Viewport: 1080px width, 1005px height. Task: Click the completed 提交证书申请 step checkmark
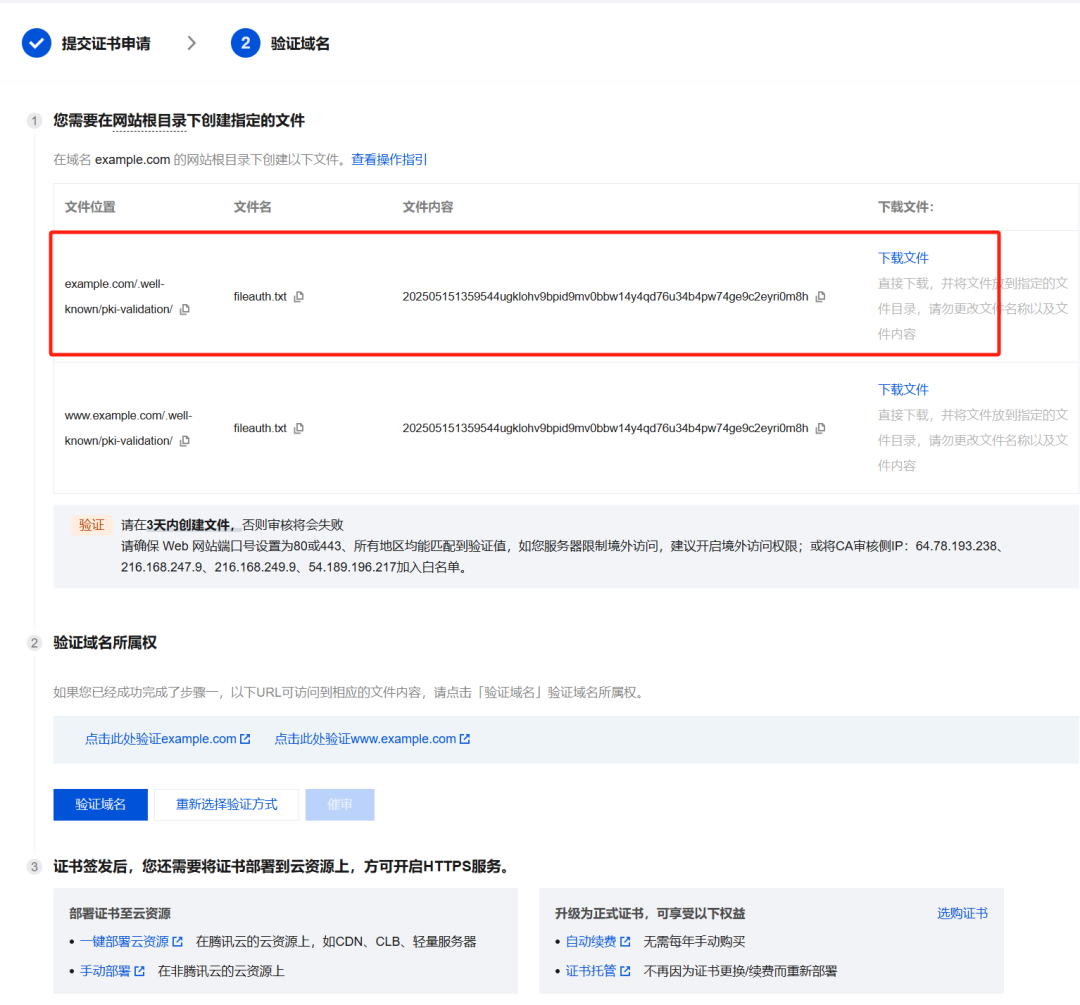point(37,43)
